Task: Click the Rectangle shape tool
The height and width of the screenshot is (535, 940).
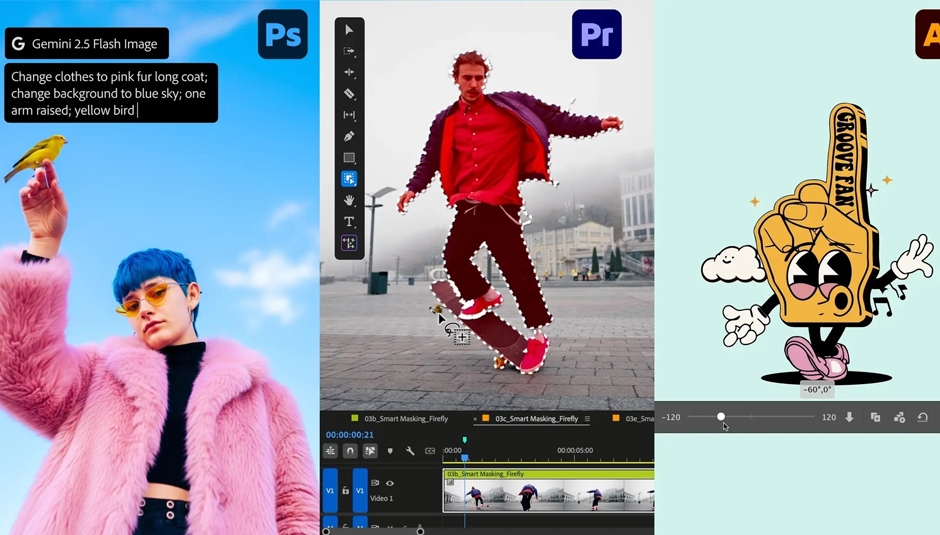Action: [x=349, y=158]
